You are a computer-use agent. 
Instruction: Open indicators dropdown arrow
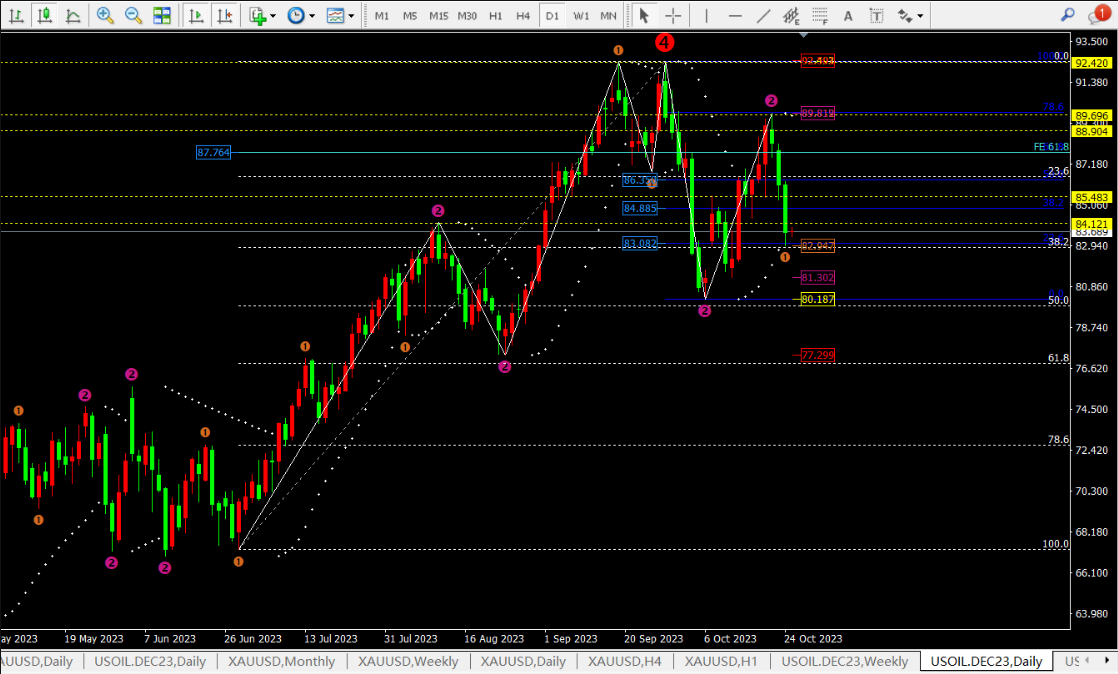(273, 16)
